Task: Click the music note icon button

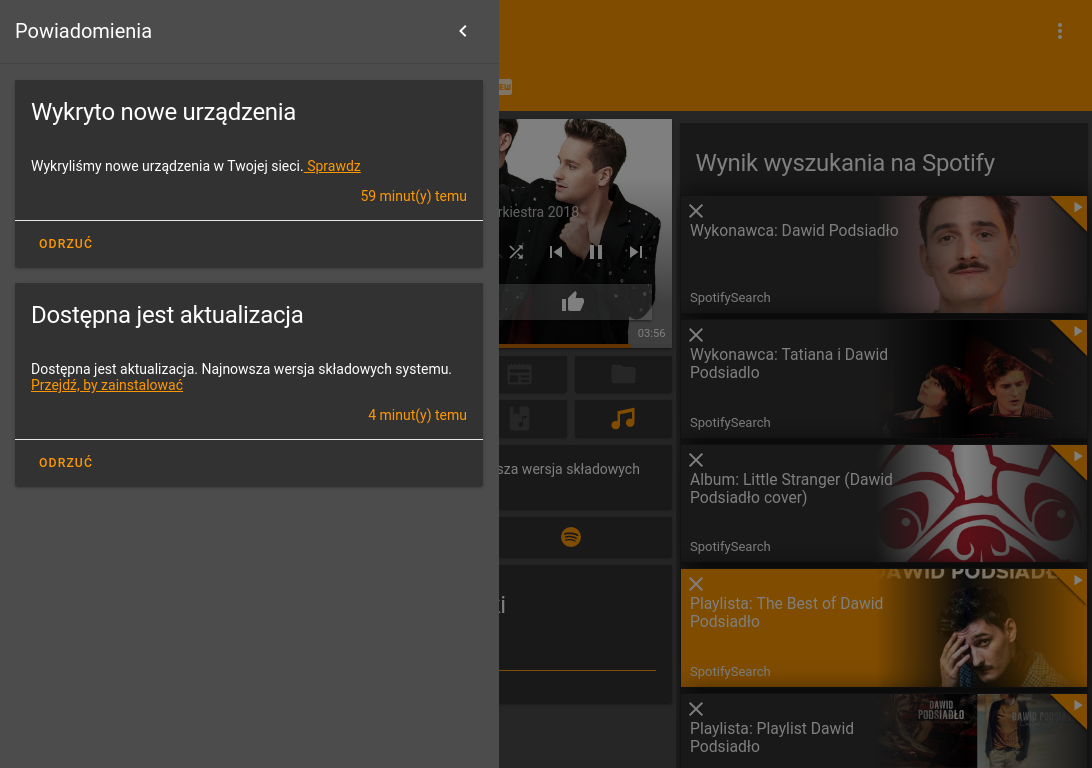Action: tap(623, 418)
